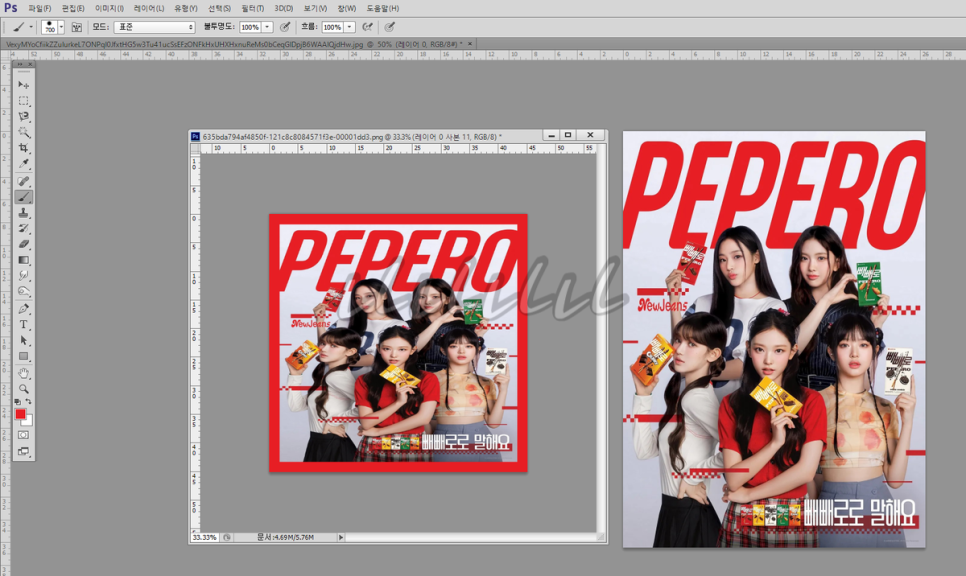Viewport: 966px width, 576px height.
Task: Swap foreground and background colors
Action: (28, 402)
